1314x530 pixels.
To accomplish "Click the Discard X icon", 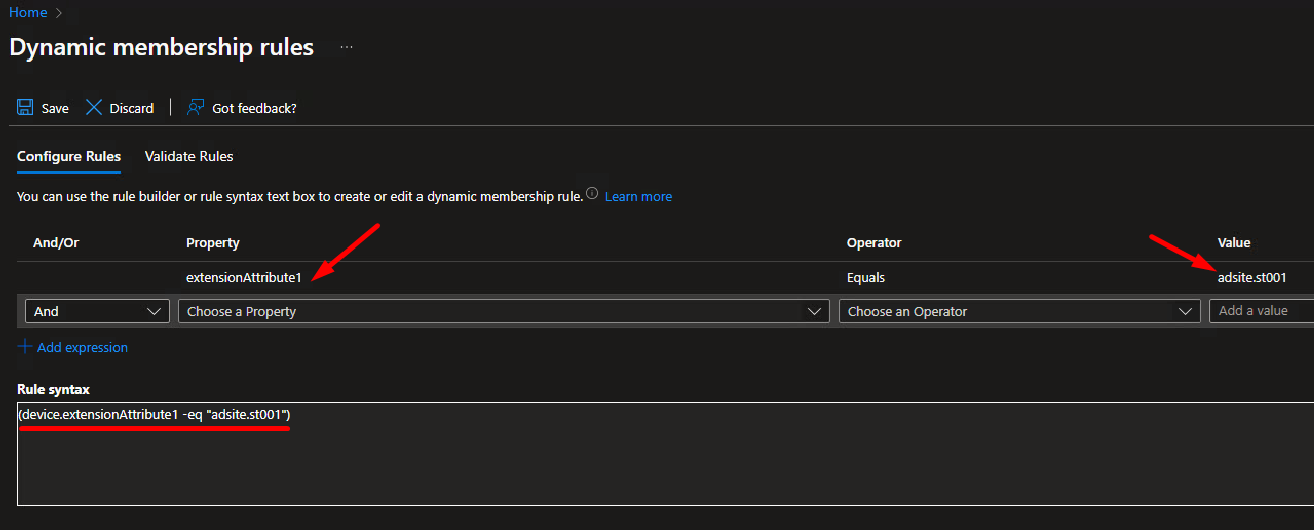I will point(94,107).
